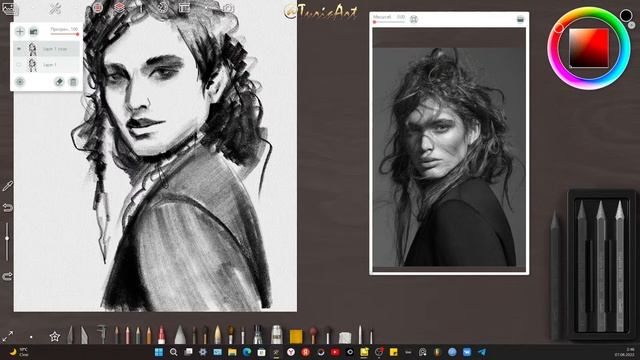640x360 pixels.
Task: Open Windows taskbar search
Action: [x=173, y=352]
